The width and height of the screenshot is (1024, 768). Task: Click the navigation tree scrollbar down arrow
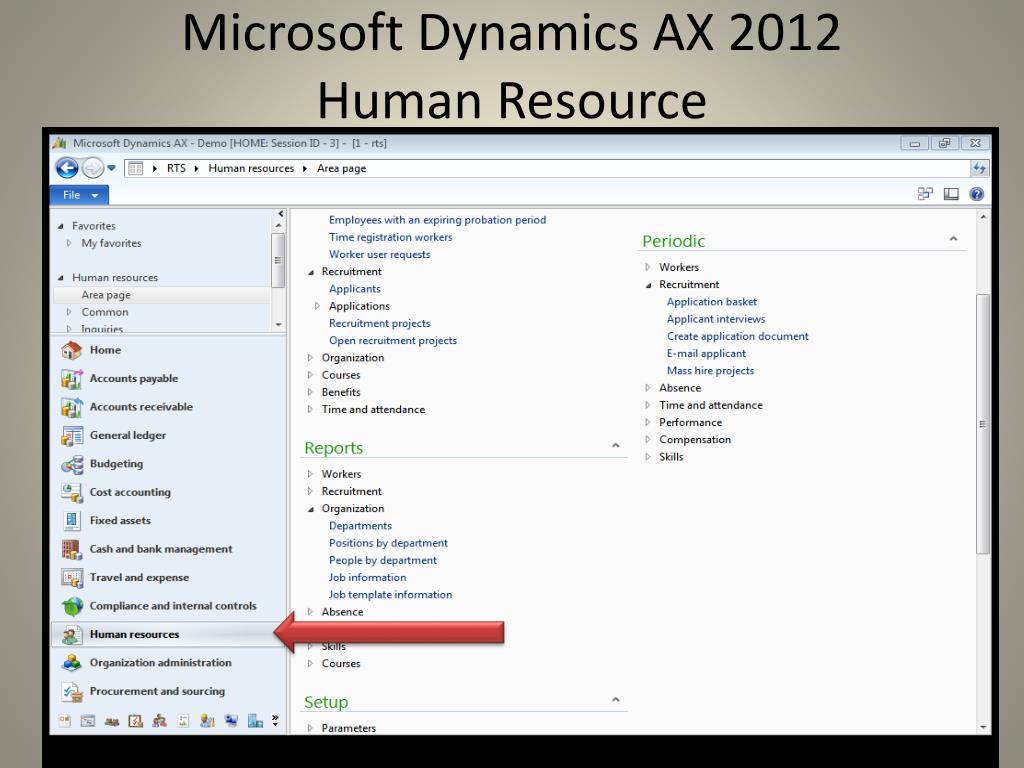[279, 325]
